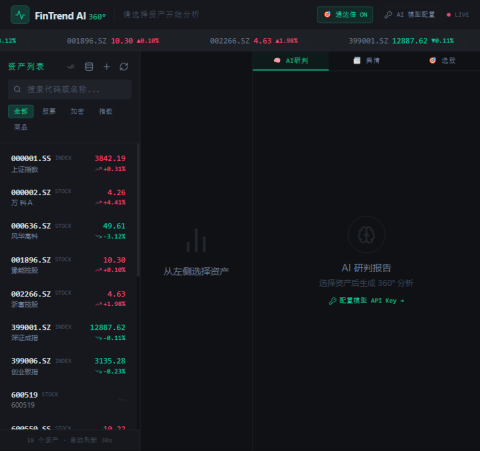
Task: Filter assets by 加密
Action: click(77, 111)
